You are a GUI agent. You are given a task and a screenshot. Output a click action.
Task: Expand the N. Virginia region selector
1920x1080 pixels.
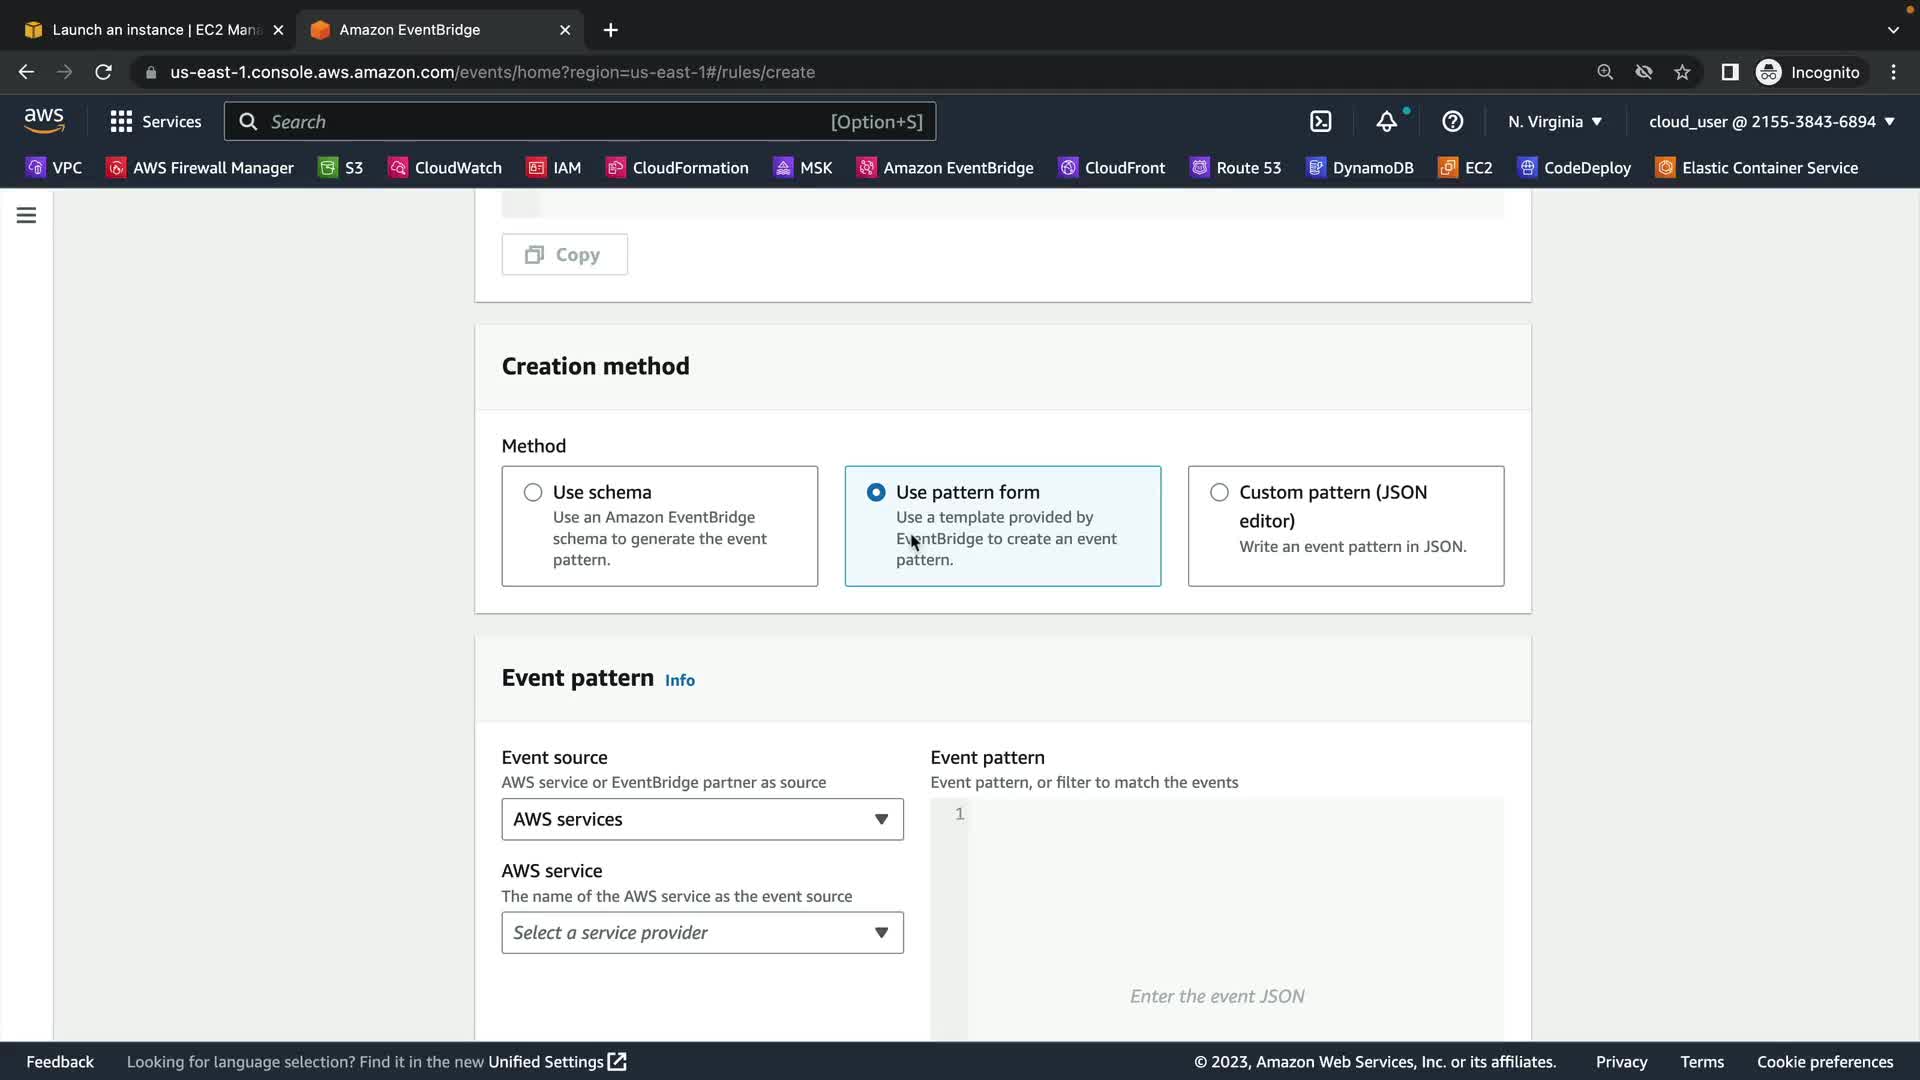point(1554,122)
